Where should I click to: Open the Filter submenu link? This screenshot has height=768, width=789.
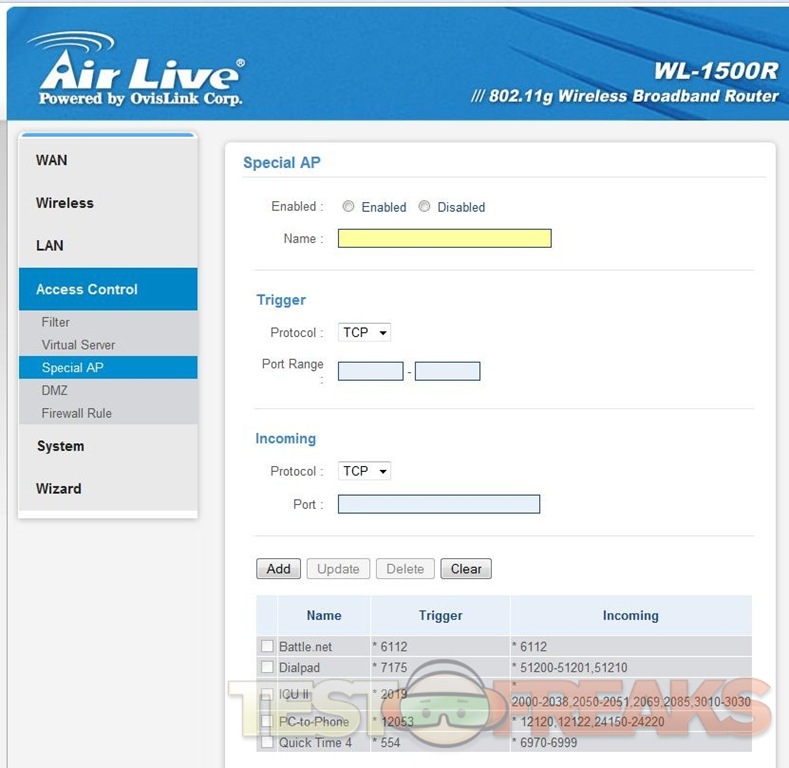(56, 322)
